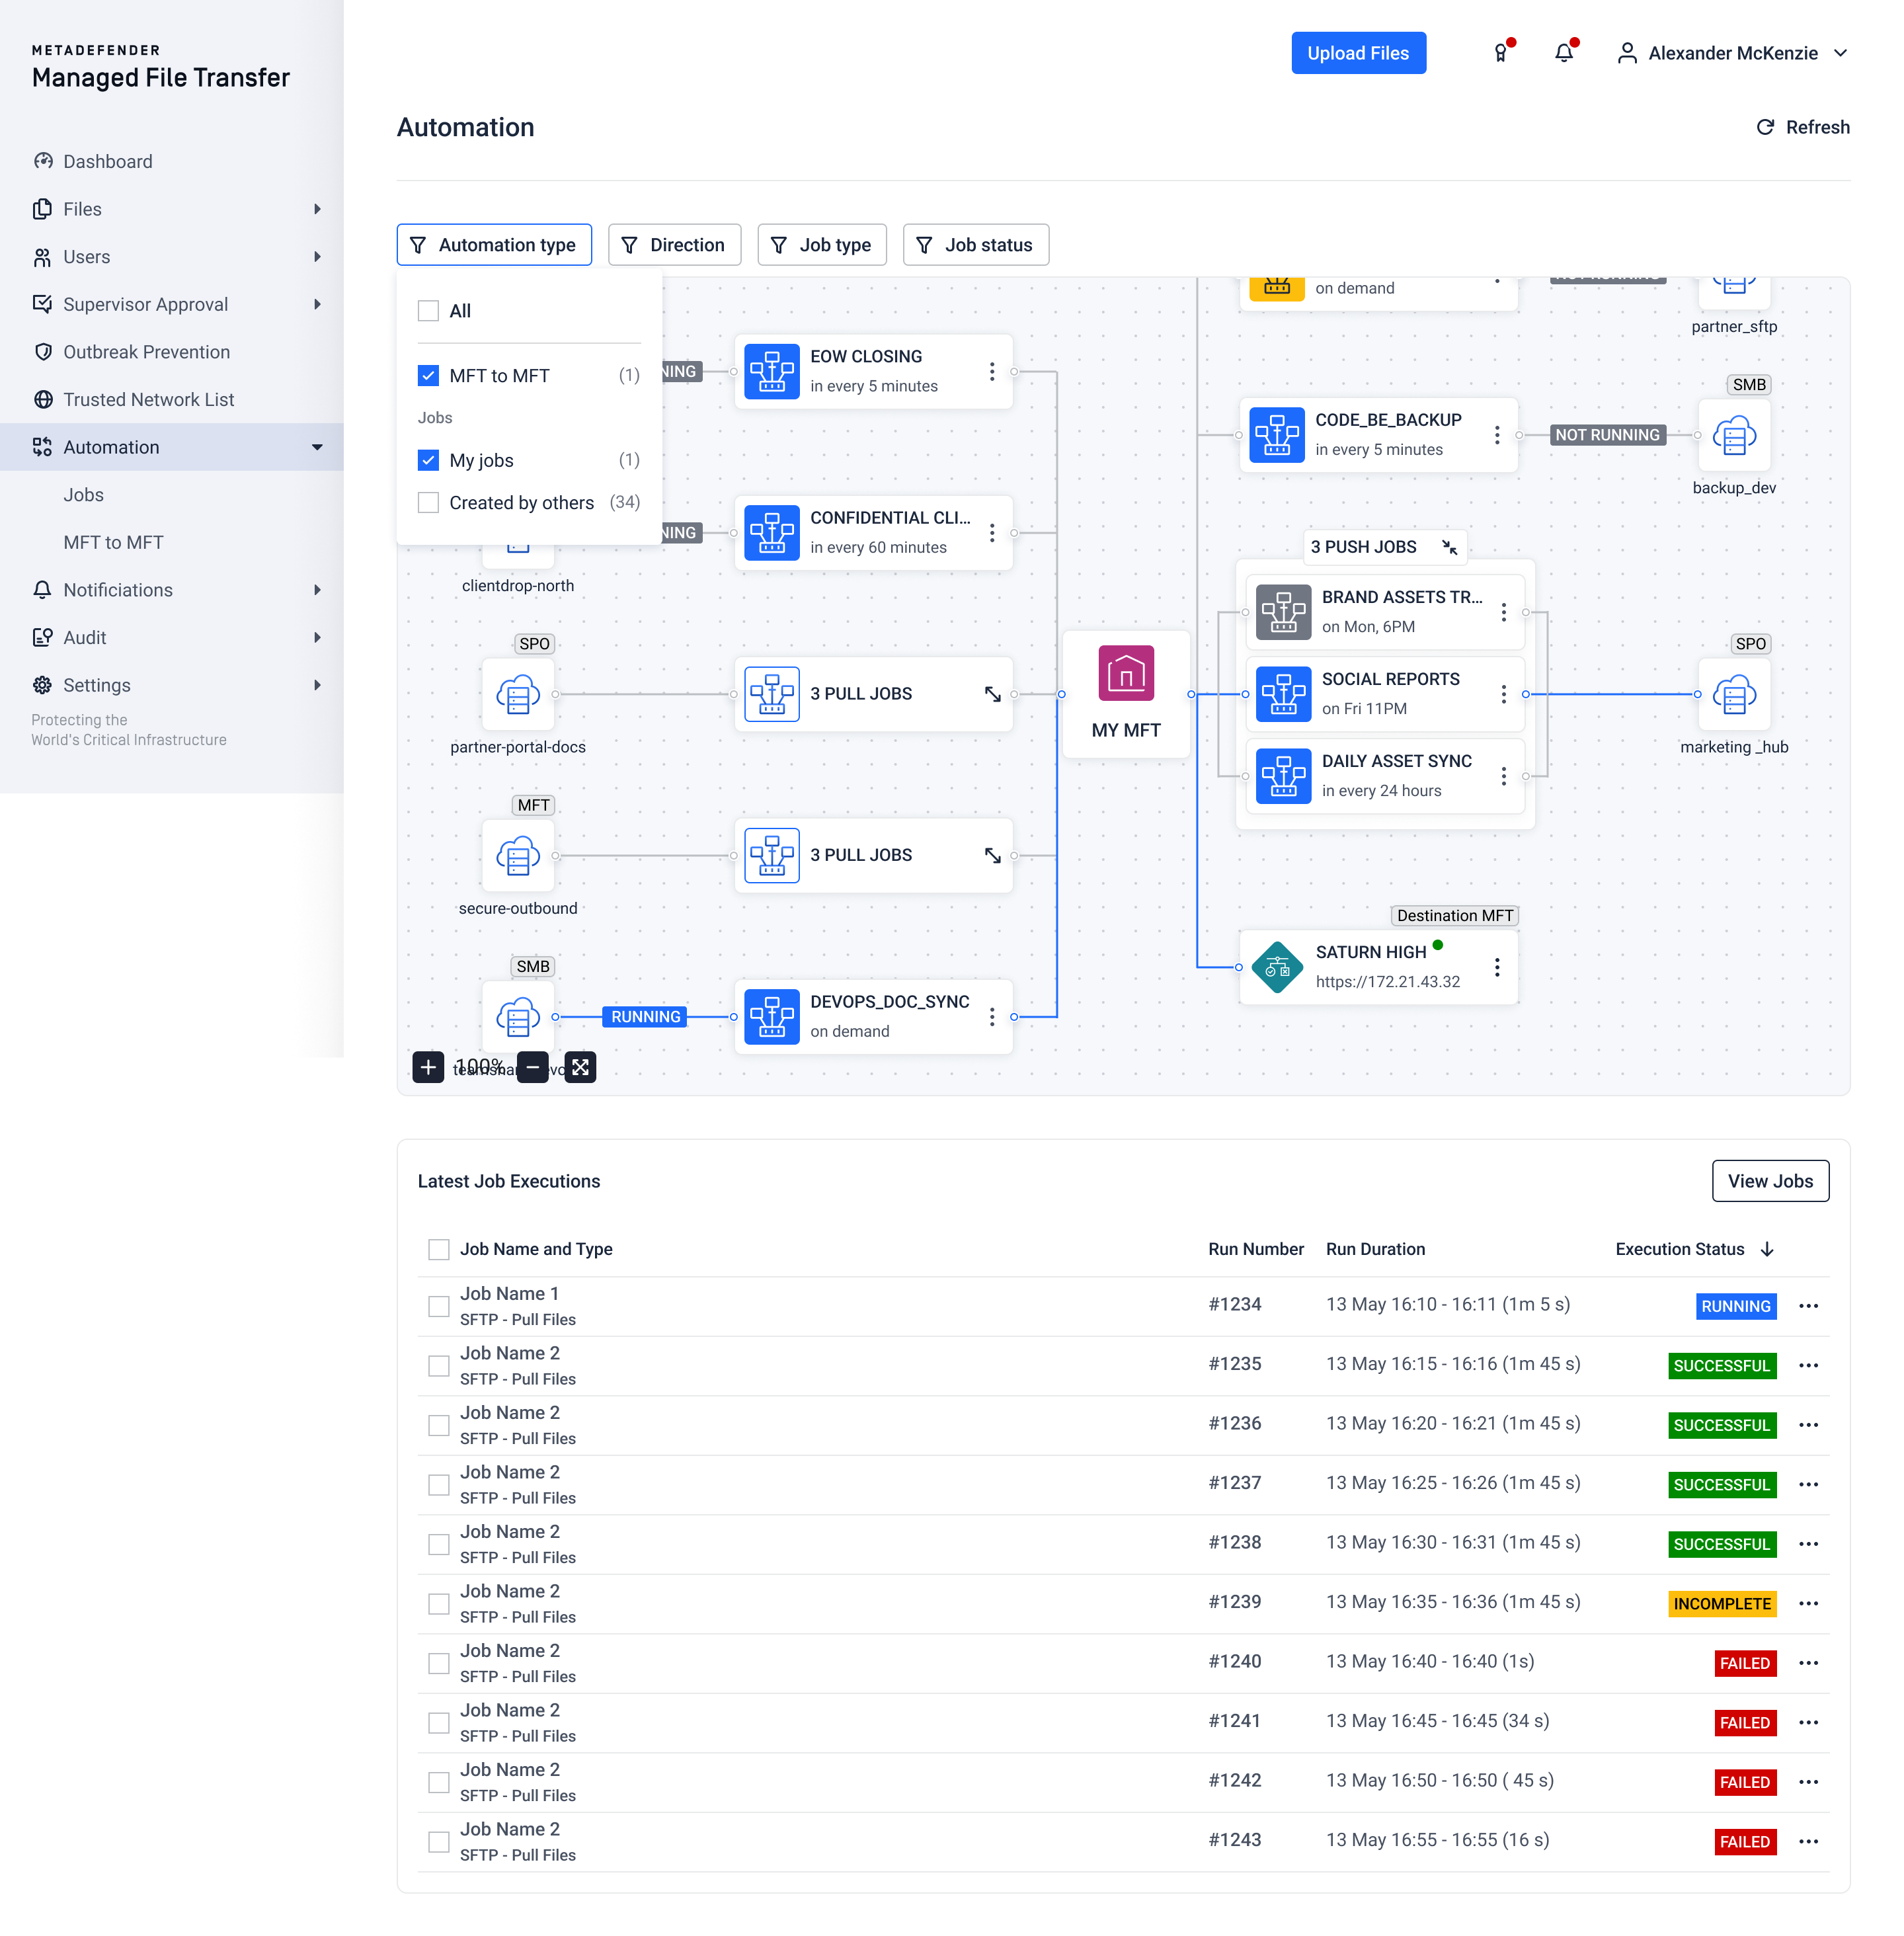Open CODE_BE_BACKUP three-dot options
Viewport: 1904px width, 1936px height.
(x=1496, y=435)
